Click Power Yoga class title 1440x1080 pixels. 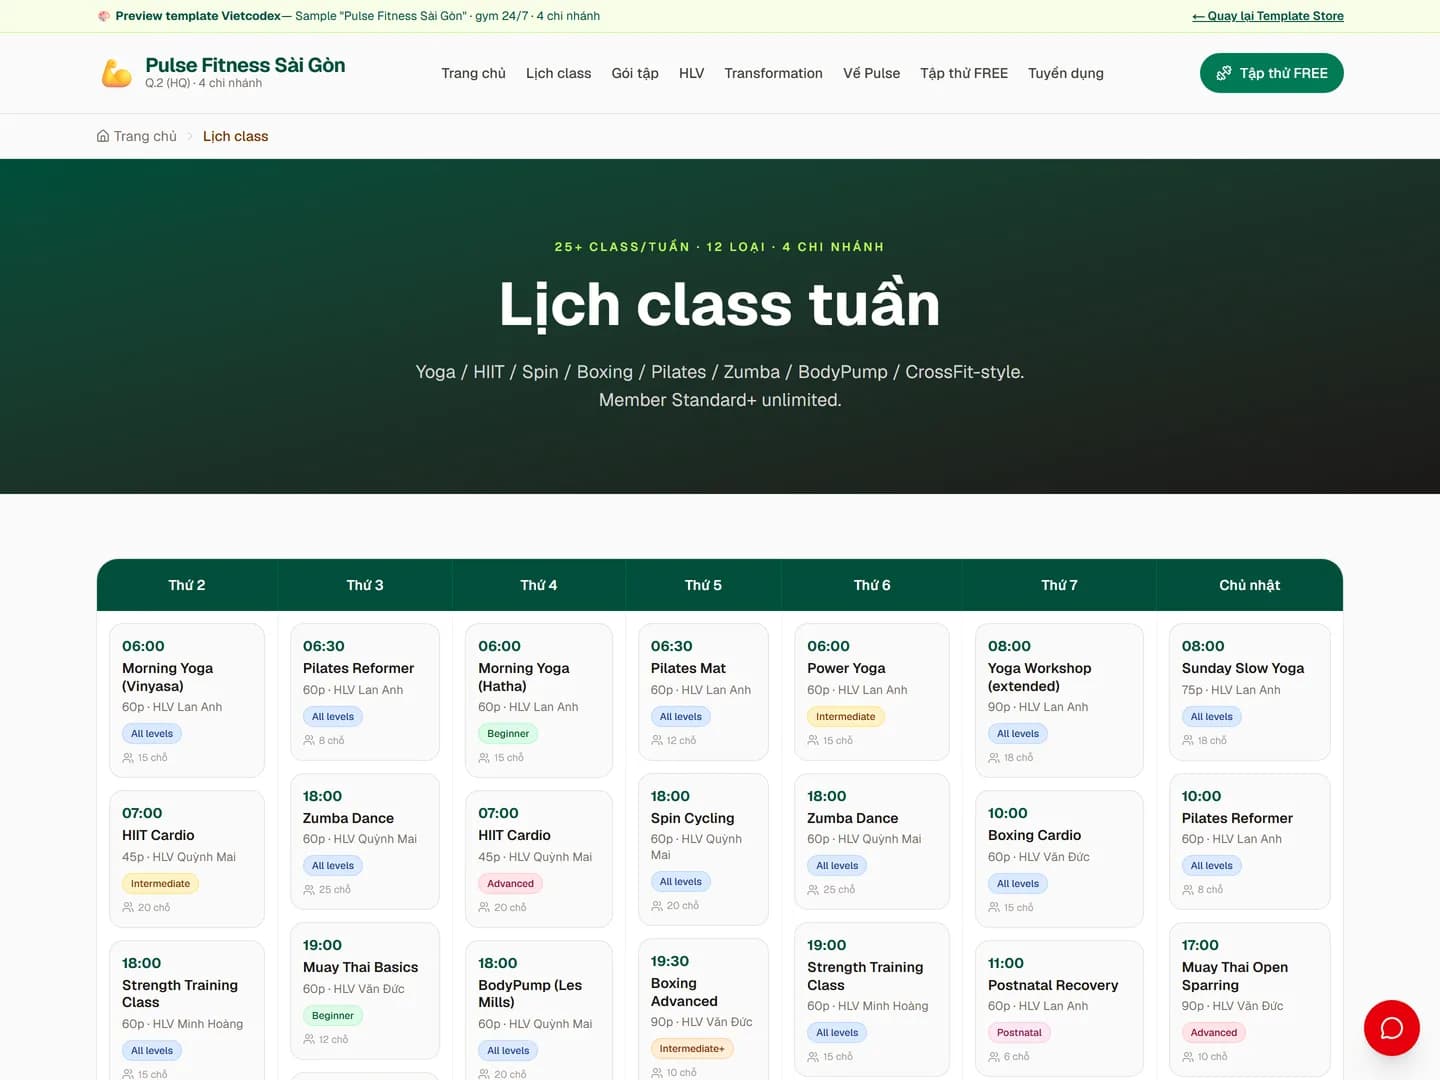846,668
